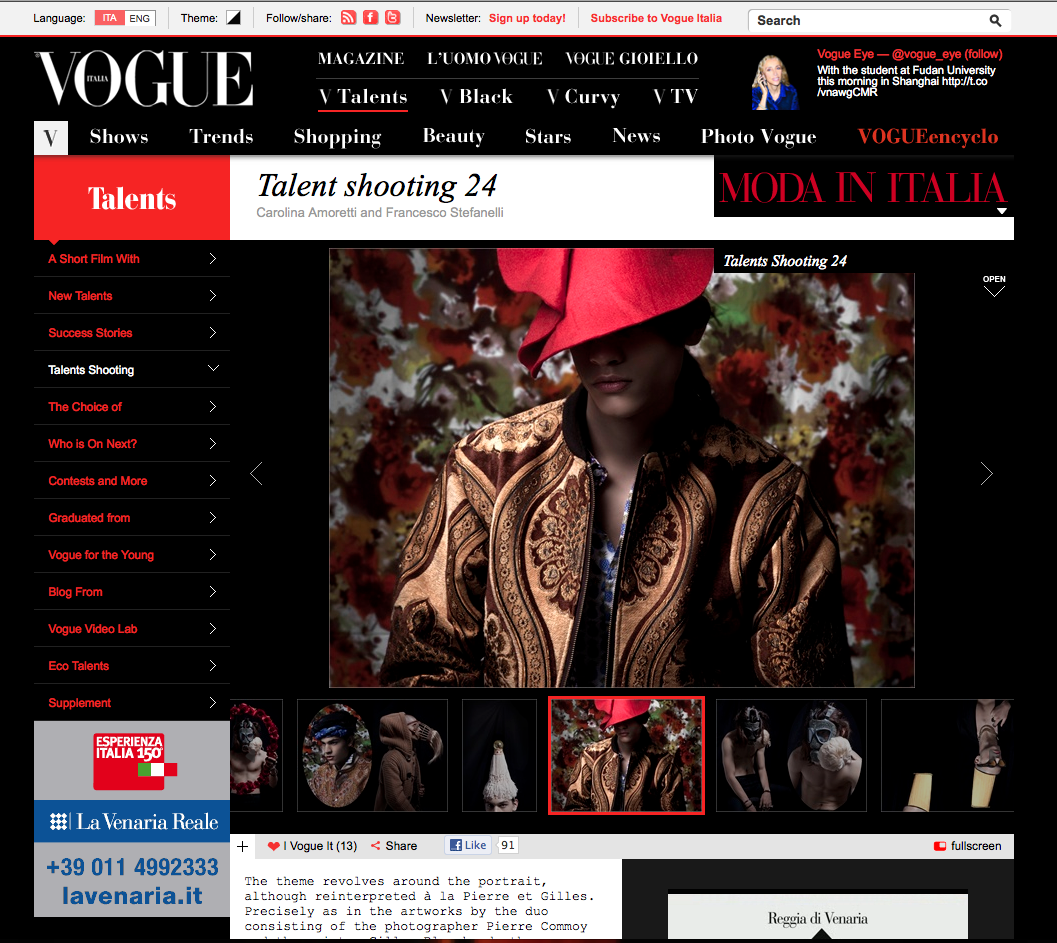Image resolution: width=1057 pixels, height=943 pixels.
Task: Go to MAGAZINE section
Action: (x=361, y=59)
